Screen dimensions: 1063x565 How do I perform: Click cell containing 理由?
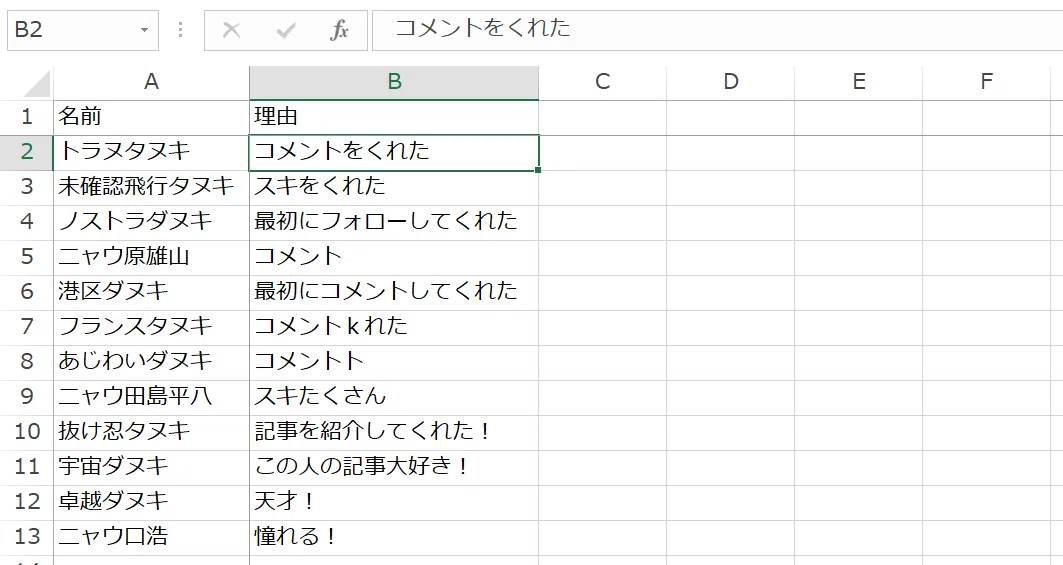click(x=394, y=117)
